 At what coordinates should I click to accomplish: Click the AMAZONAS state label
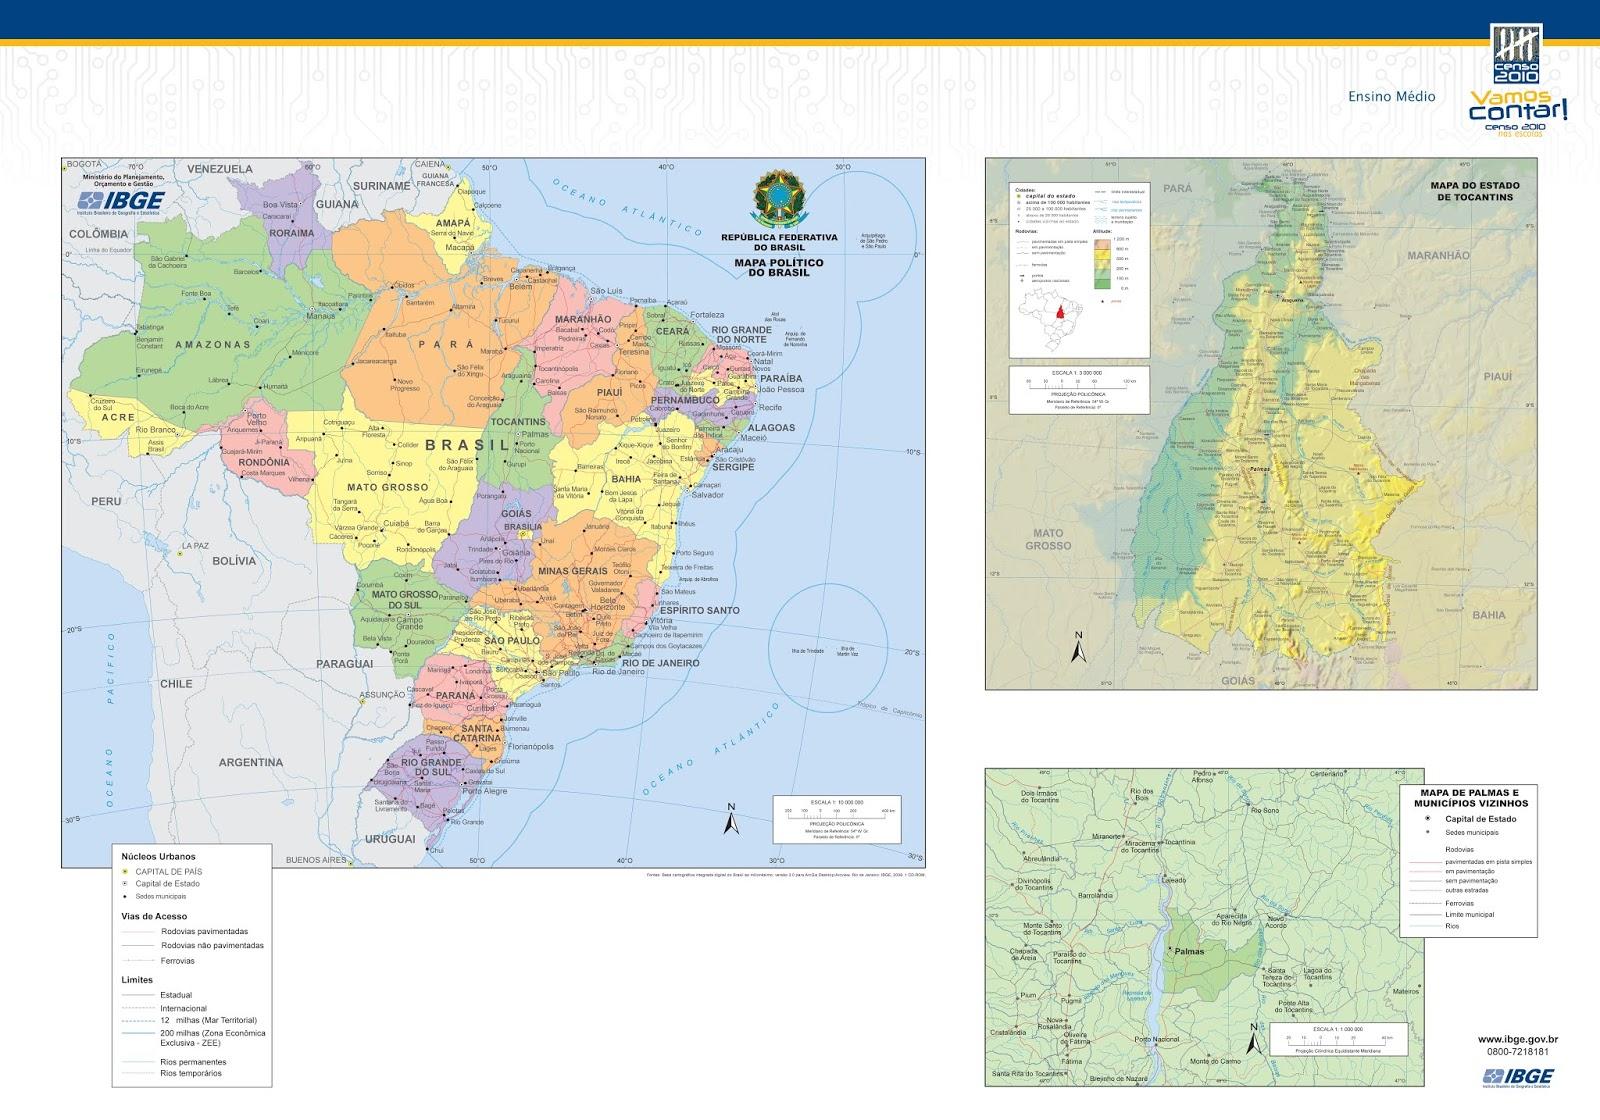click(212, 344)
